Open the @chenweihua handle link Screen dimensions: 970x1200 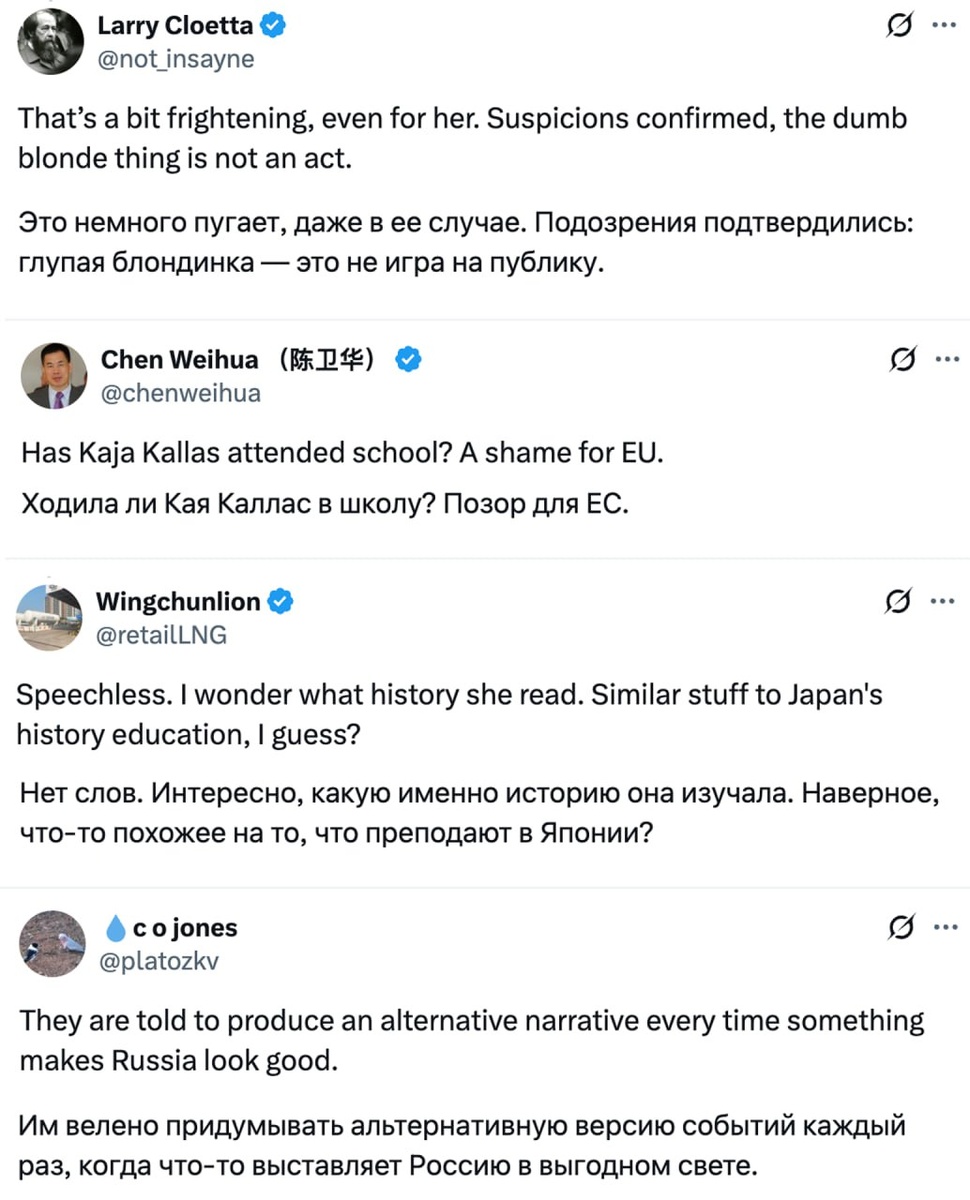pos(181,393)
